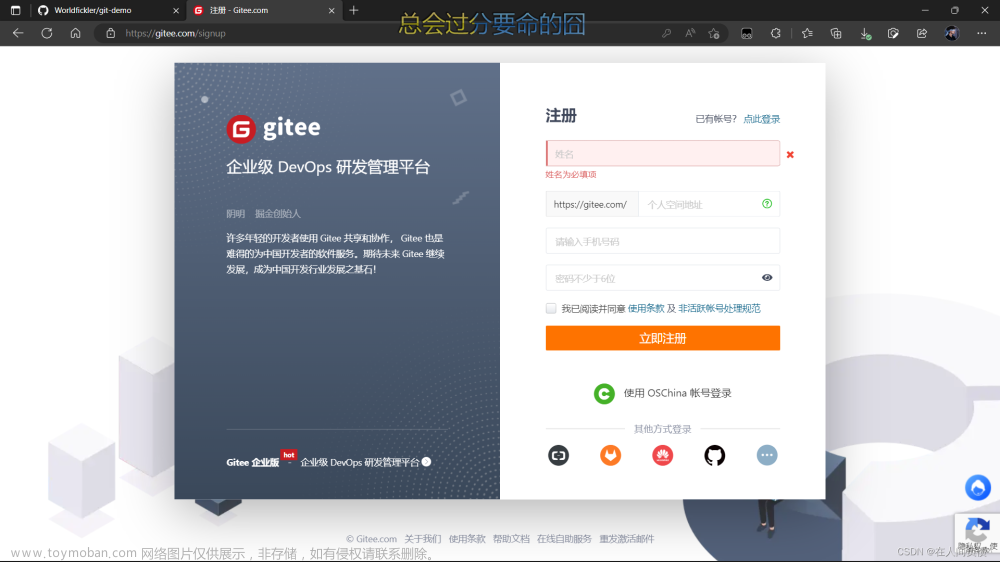Reload the Gitee signup page
Screen dimensions: 1000x562
[x=47, y=33]
